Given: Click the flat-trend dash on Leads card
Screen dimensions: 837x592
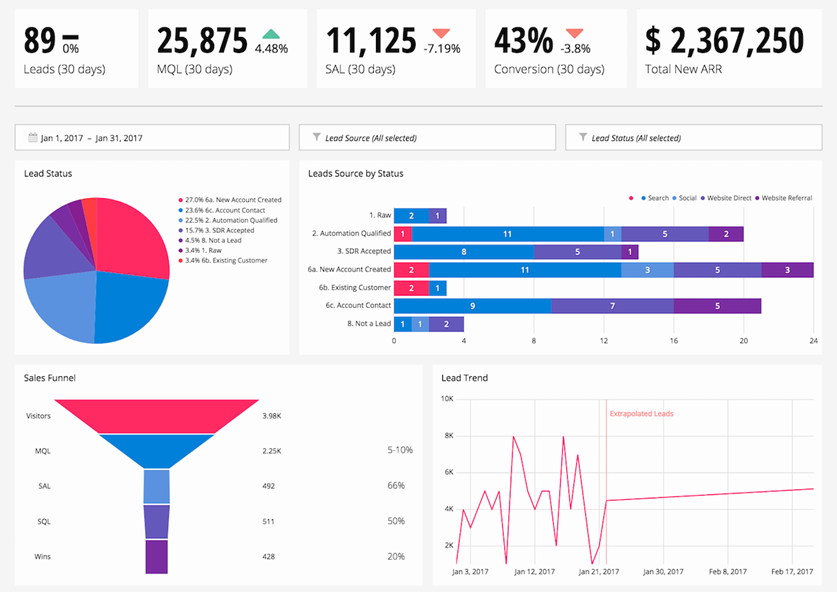Looking at the screenshot, I should [71, 36].
